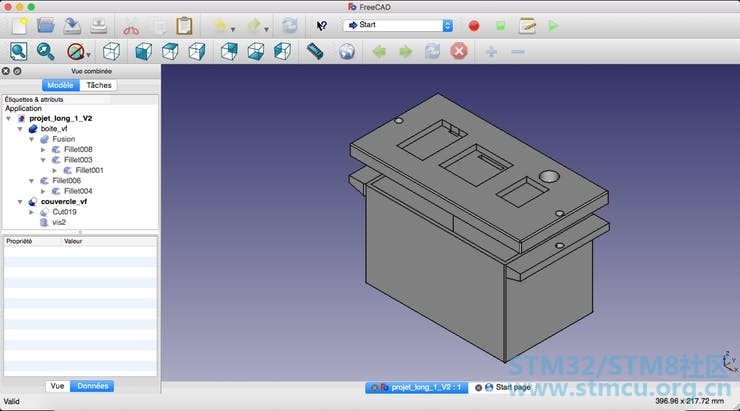The width and height of the screenshot is (740, 411).
Task: Stop macro recording with the green square
Action: (x=500, y=25)
